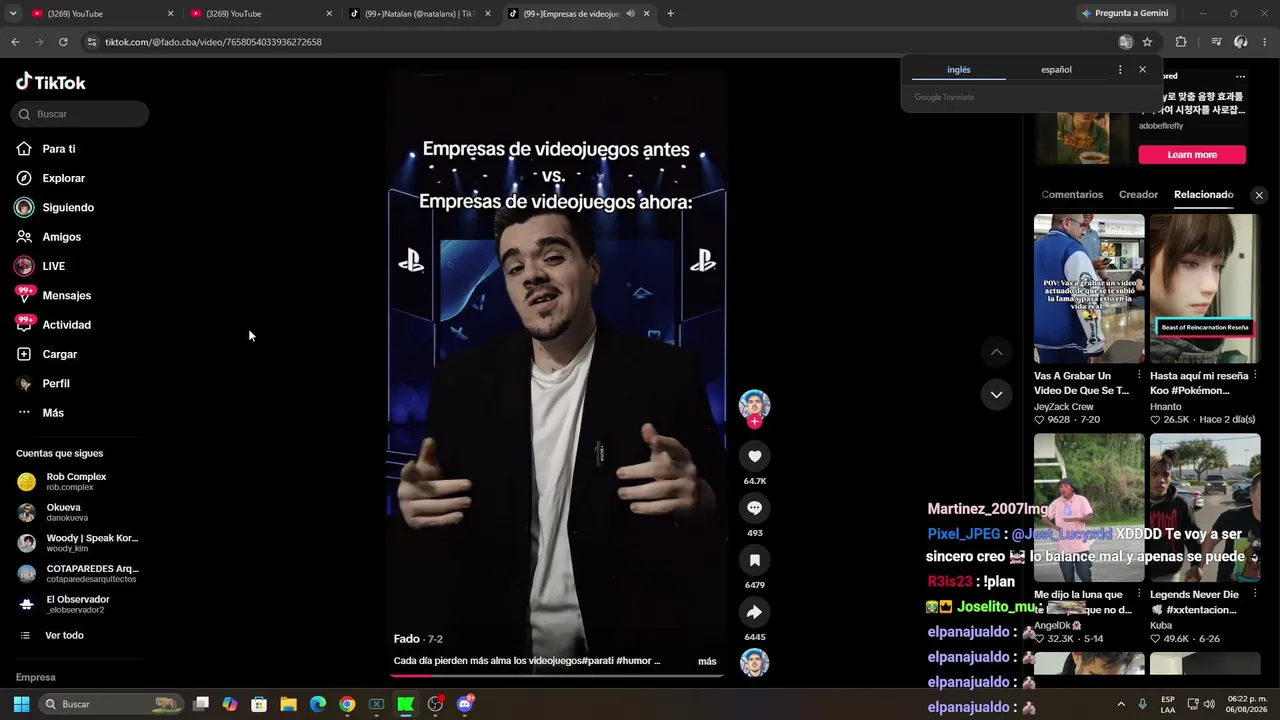Open the Chrome three-dot menu

click(1265, 42)
